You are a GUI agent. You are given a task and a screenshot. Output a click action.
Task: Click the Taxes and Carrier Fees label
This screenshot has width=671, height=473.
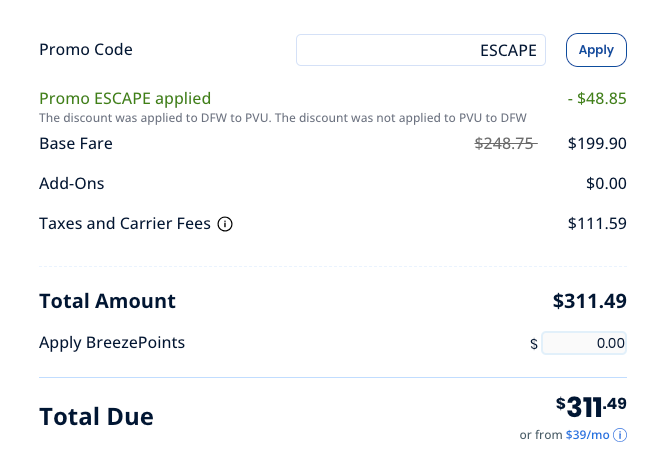pyautogui.click(x=125, y=224)
